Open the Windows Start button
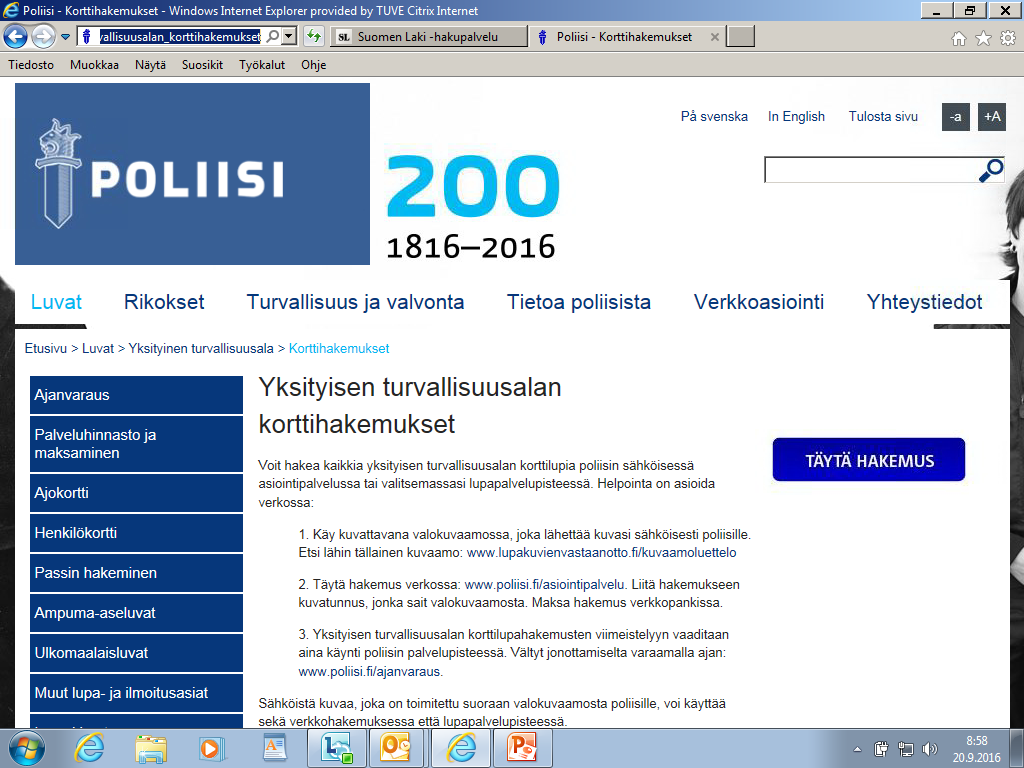Viewport: 1024px width, 768px height. 27,748
